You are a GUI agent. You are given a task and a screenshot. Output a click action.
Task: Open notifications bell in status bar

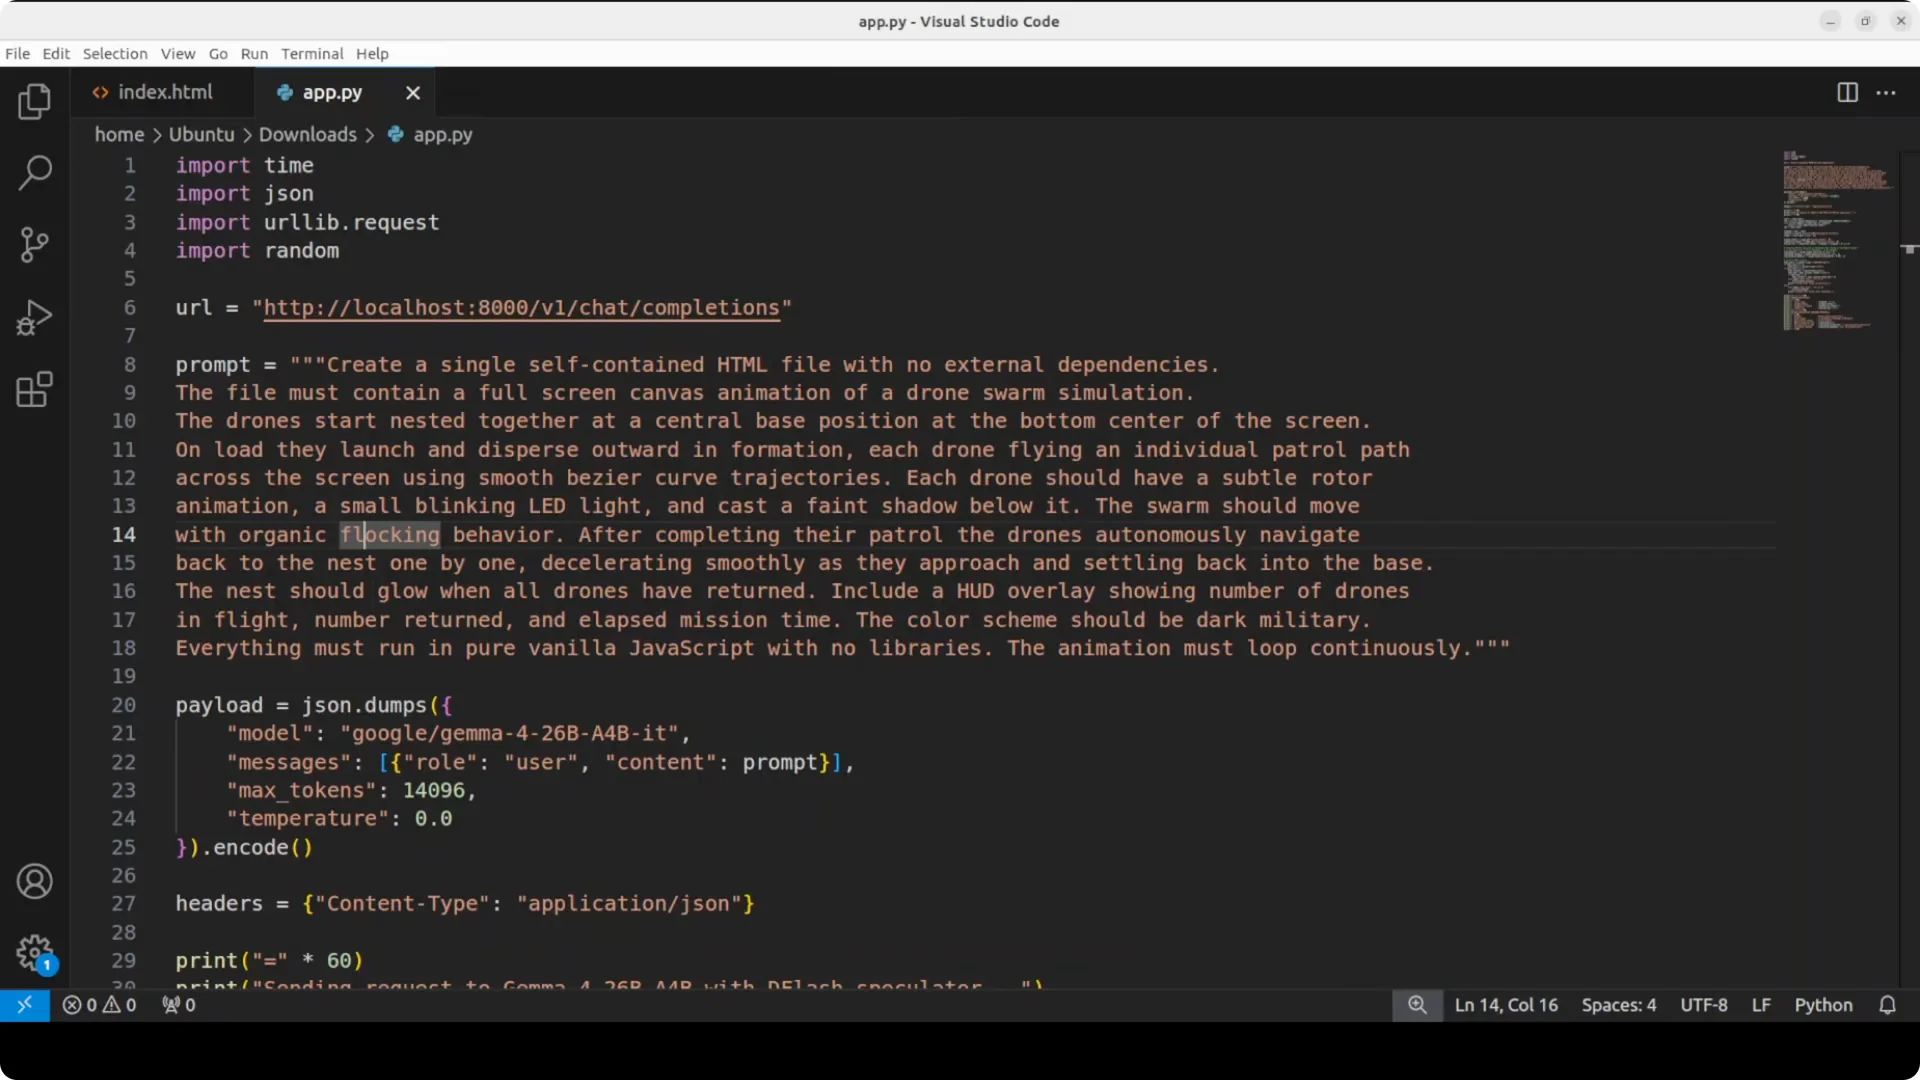(x=1887, y=1005)
